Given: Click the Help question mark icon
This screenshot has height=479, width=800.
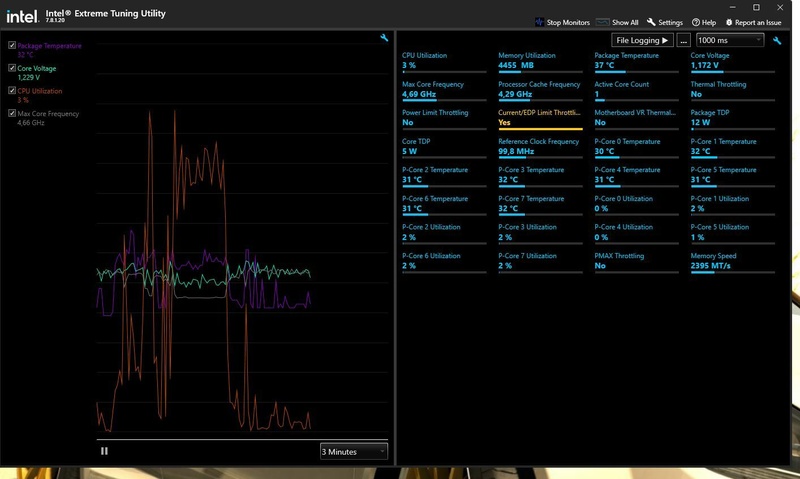Looking at the screenshot, I should (696, 22).
